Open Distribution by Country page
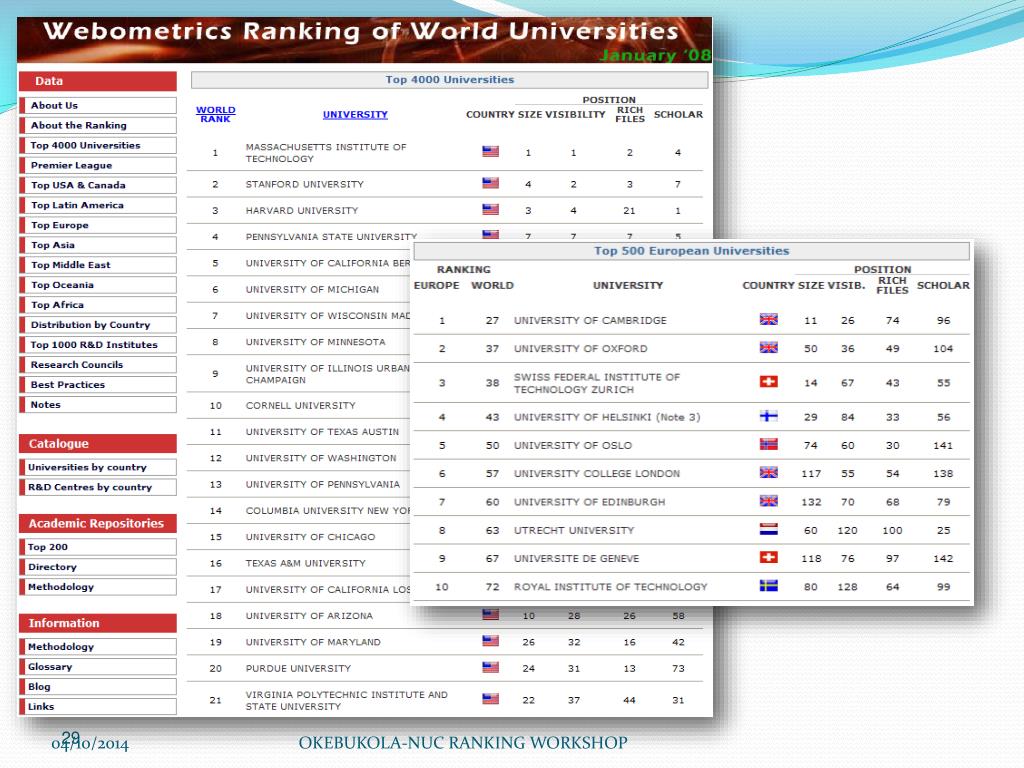The height and width of the screenshot is (768, 1024). [98, 325]
